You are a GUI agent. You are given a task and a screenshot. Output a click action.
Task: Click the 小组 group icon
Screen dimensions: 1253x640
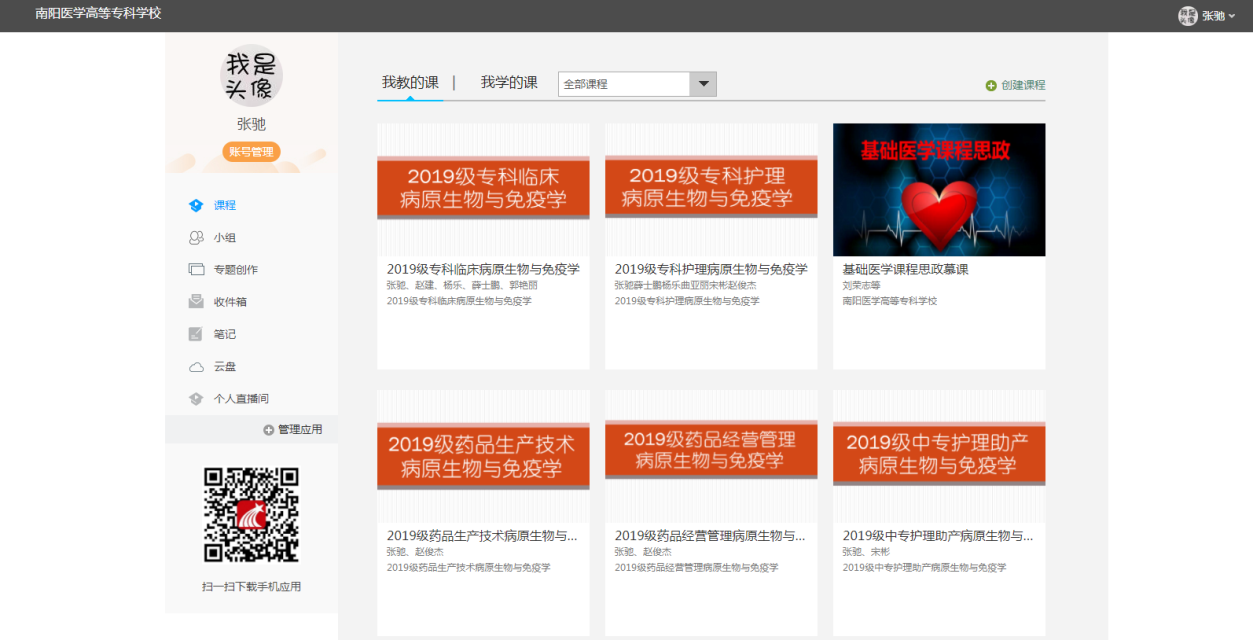[x=196, y=238]
